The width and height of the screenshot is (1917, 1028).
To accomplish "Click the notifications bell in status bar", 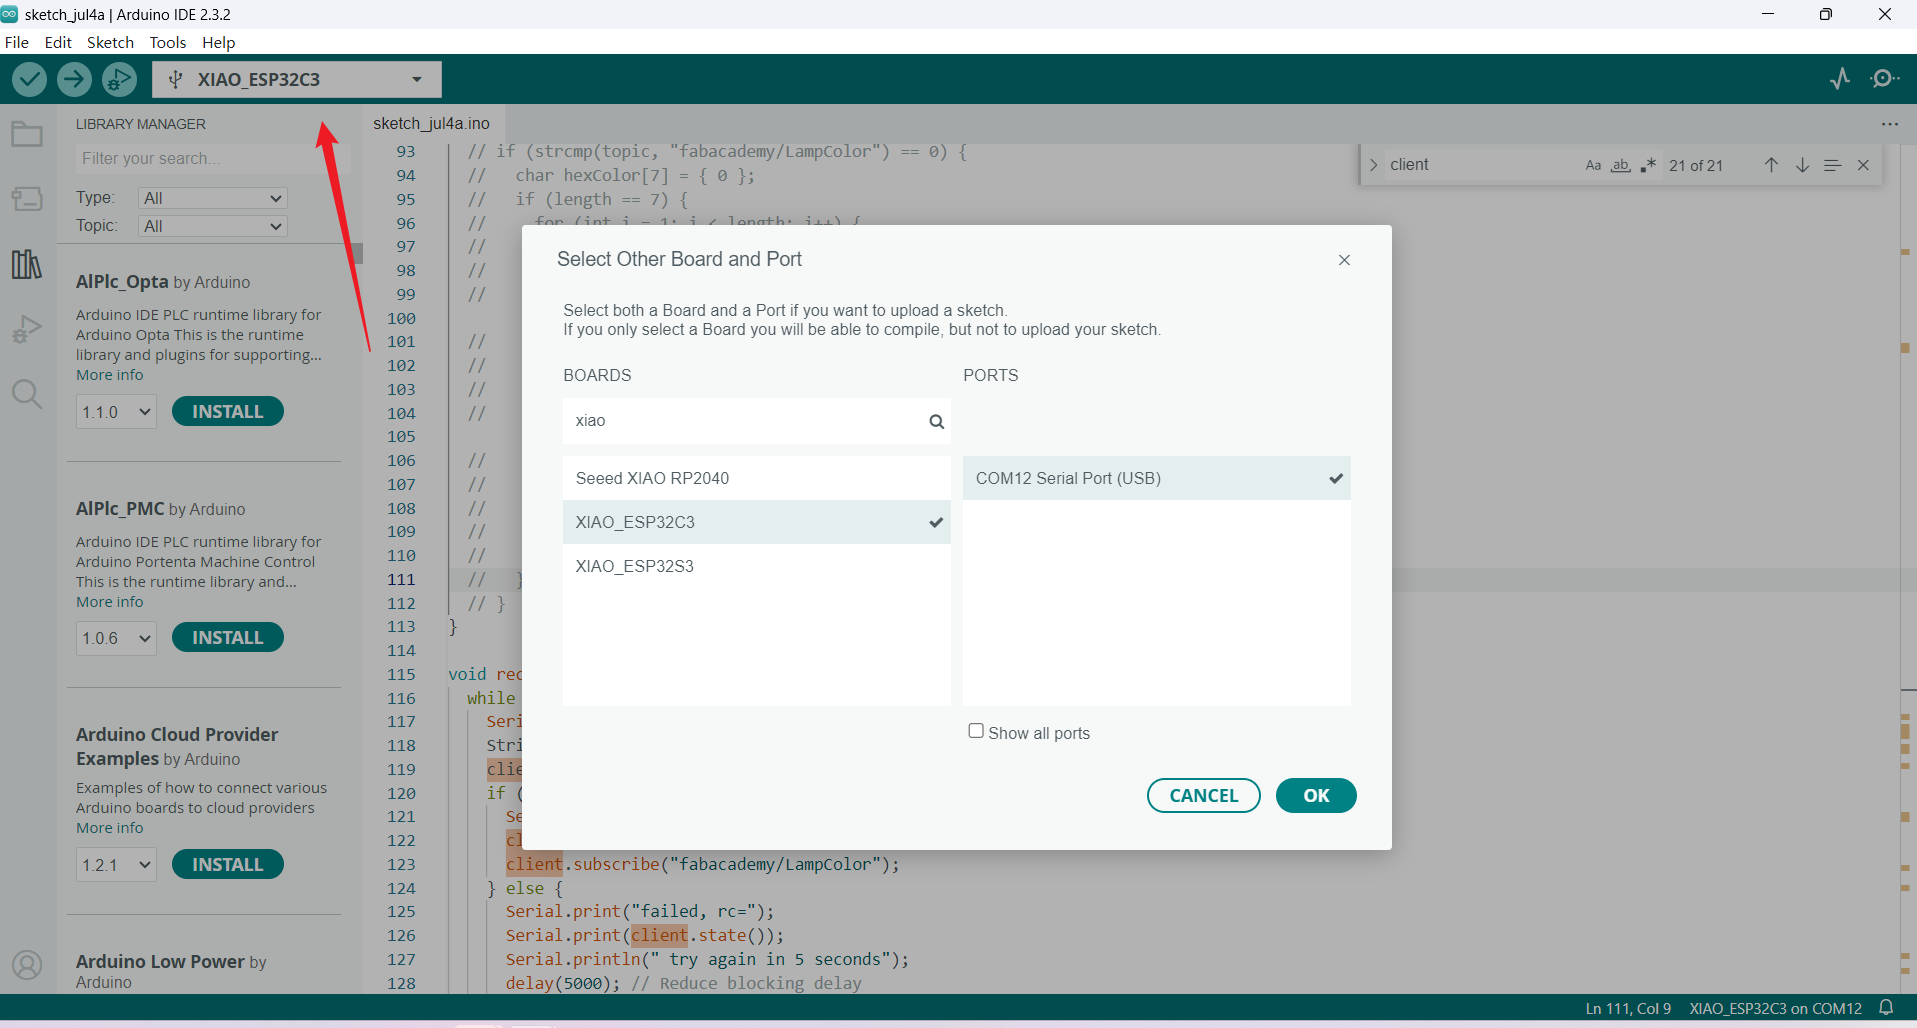I will 1886,1008.
